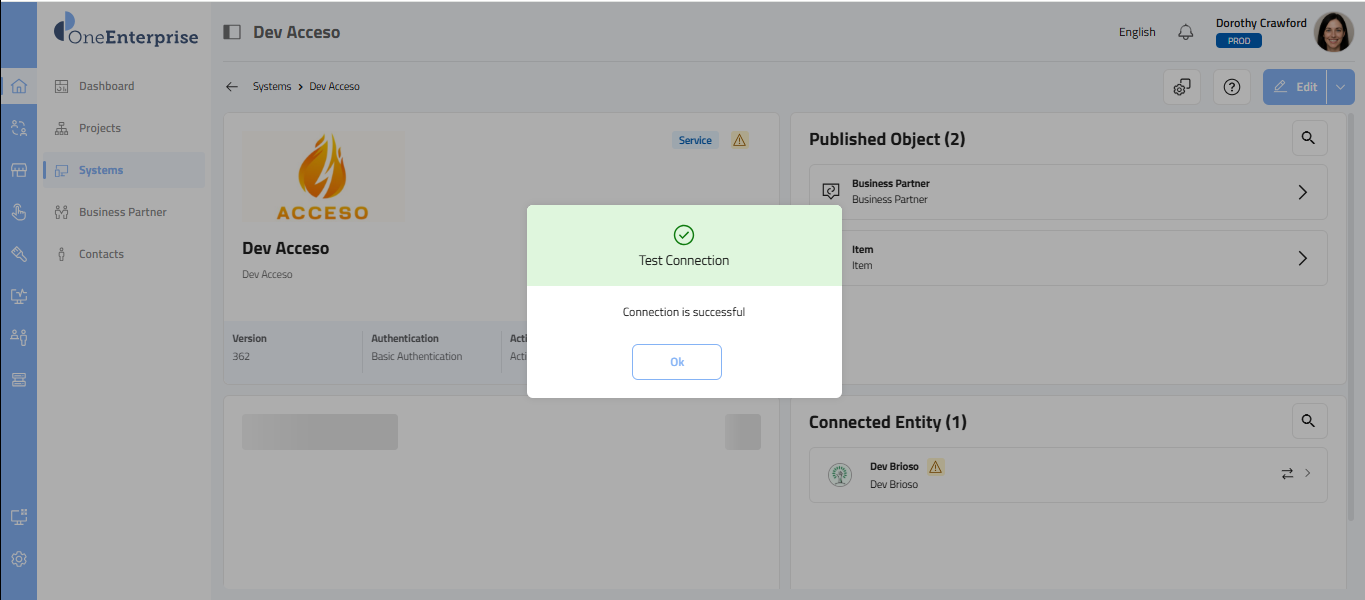Go to Projects in sidebar
Image resolution: width=1365 pixels, height=600 pixels.
[x=99, y=128]
